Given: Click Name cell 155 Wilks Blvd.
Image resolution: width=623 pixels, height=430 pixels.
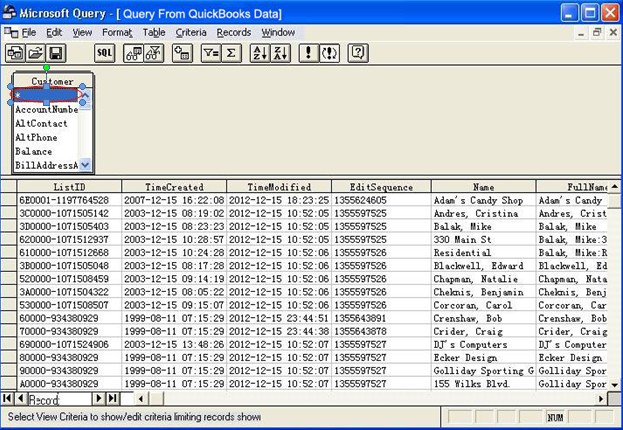Looking at the screenshot, I should tap(484, 384).
